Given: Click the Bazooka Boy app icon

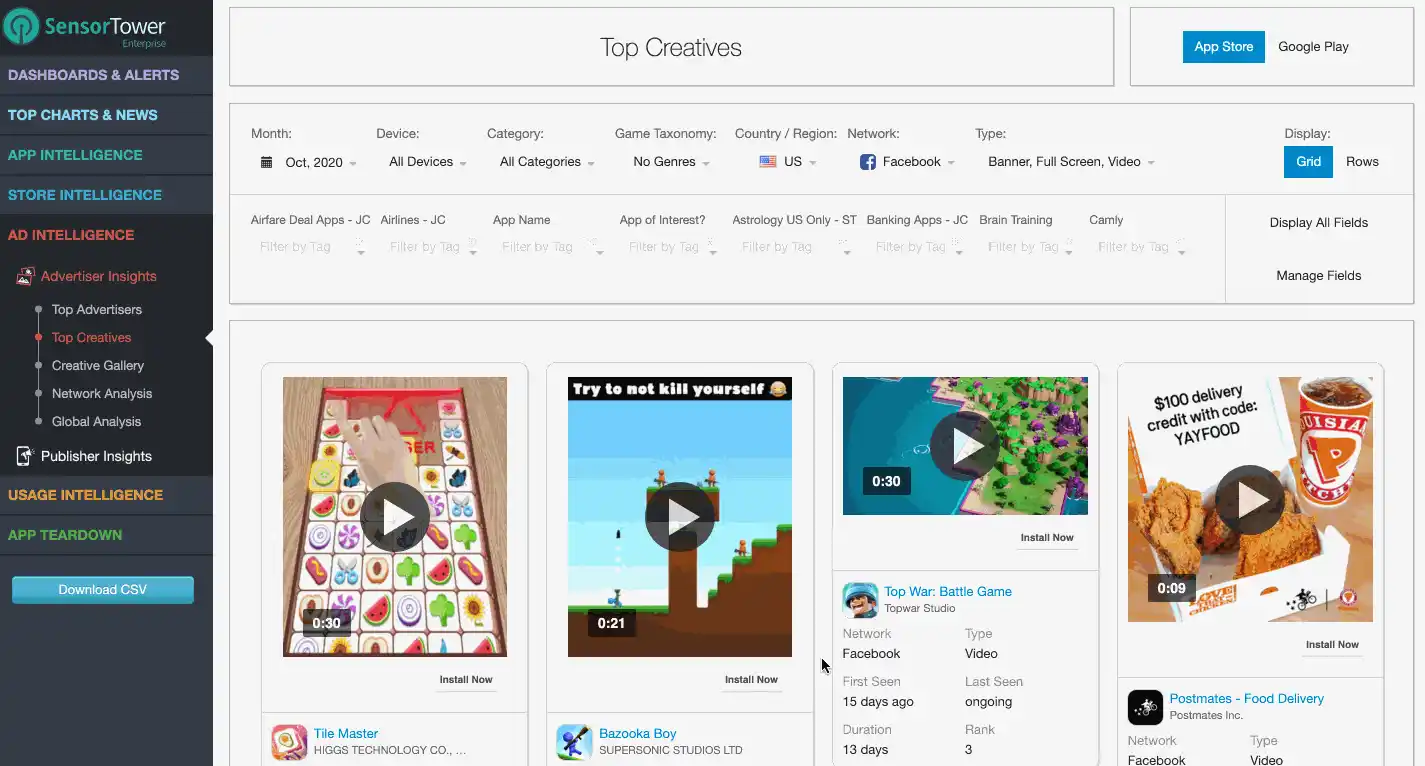Looking at the screenshot, I should coord(574,742).
